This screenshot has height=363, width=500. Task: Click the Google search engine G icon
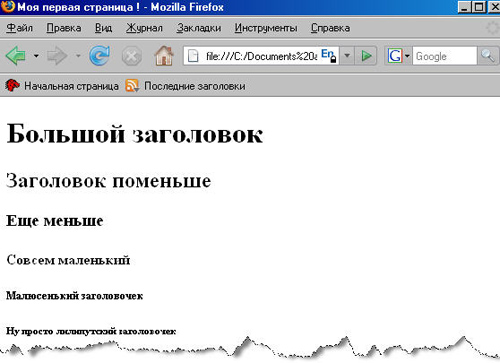(x=395, y=56)
